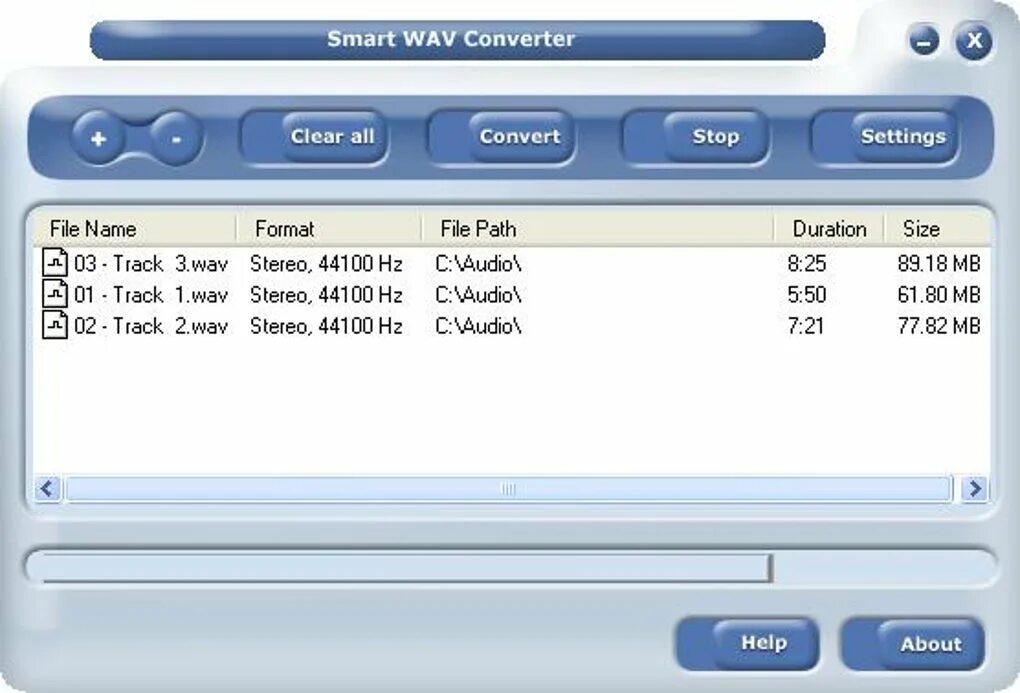Click the horizontal scrollbar thumb
The width and height of the screenshot is (1020, 693).
508,489
